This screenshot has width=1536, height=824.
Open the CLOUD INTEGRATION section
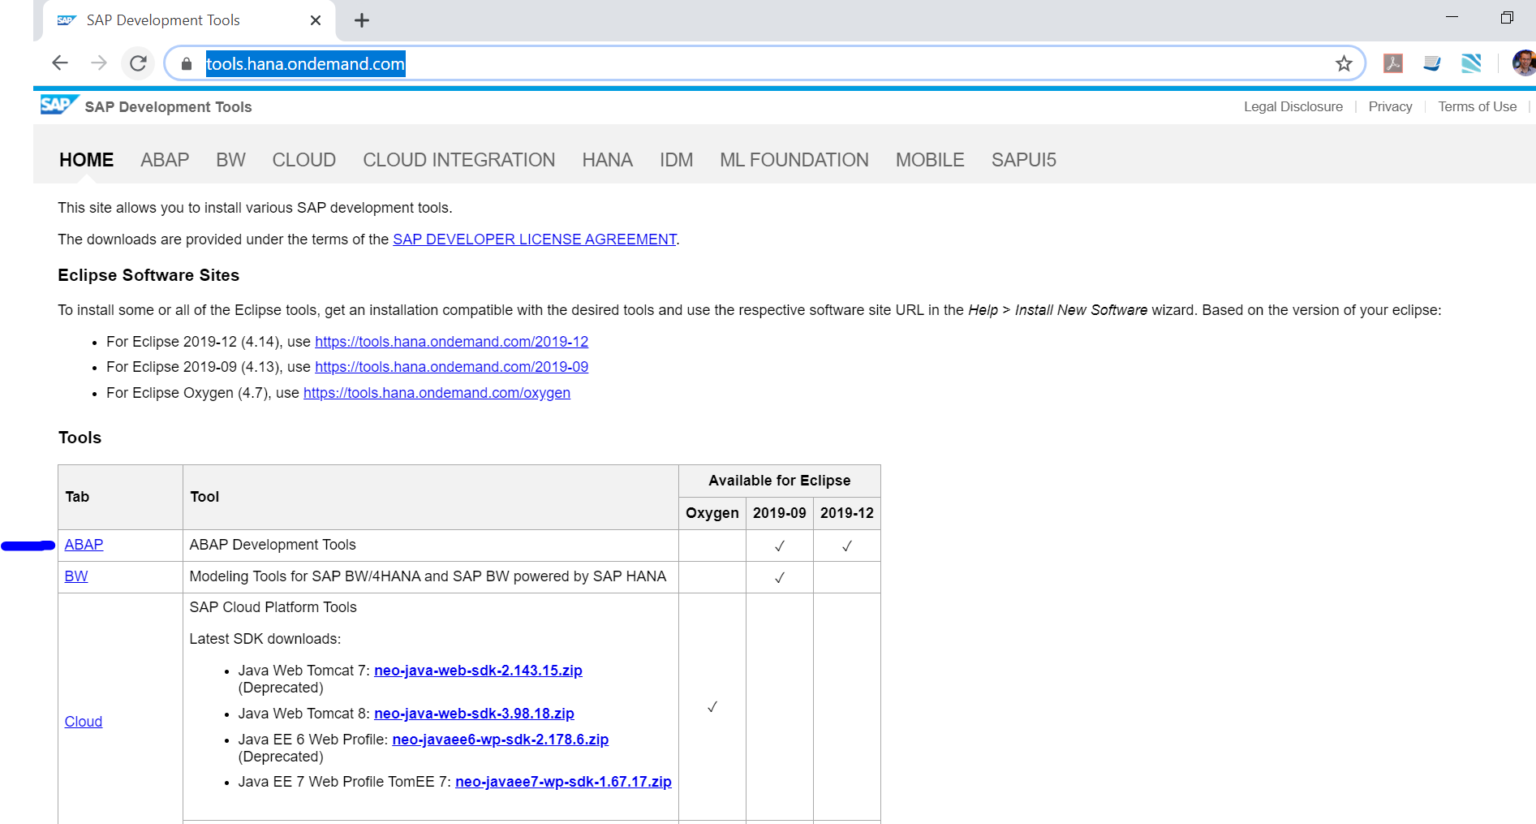458,160
